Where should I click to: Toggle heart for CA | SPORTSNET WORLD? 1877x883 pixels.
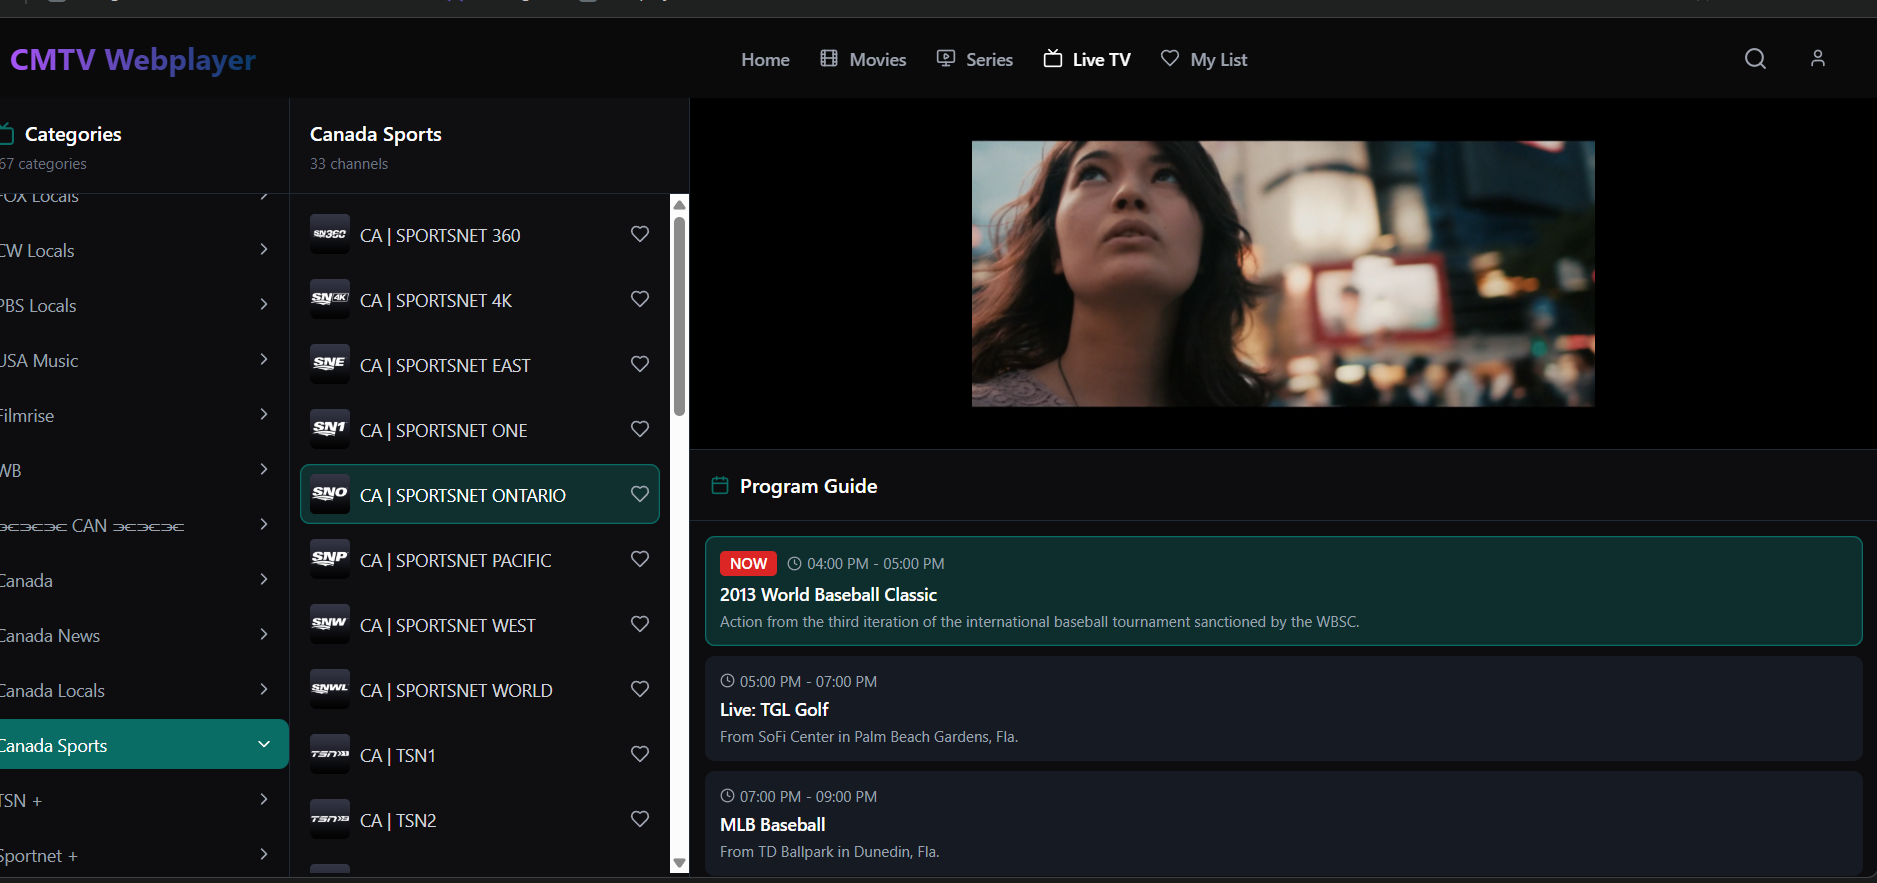[640, 689]
